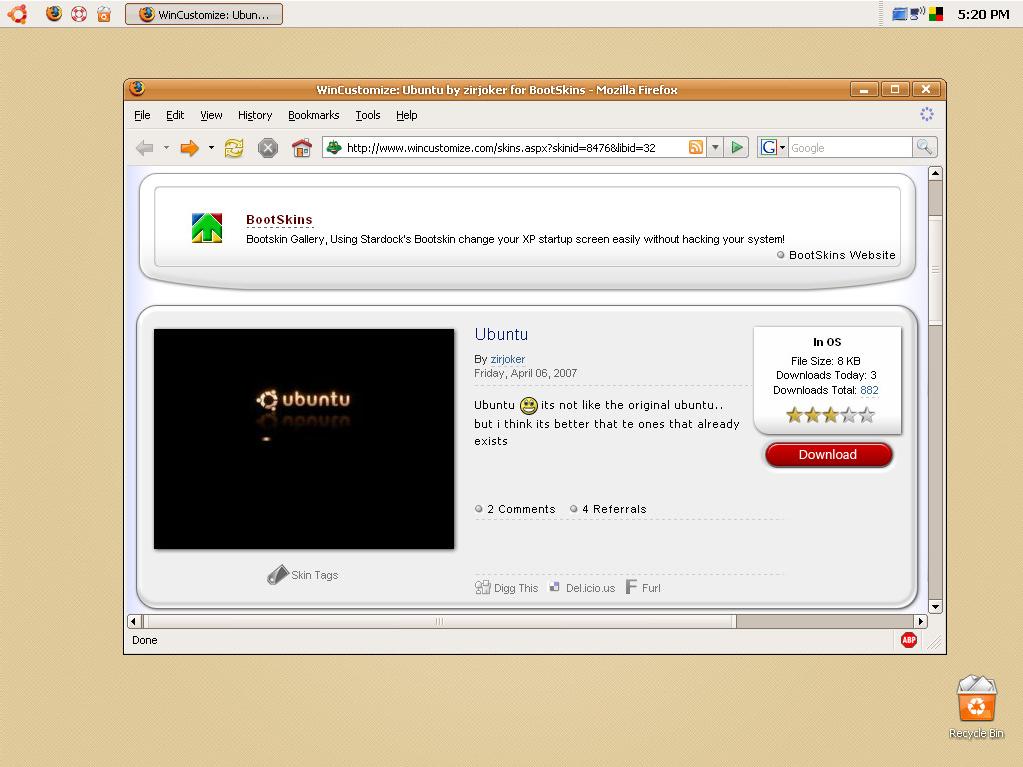The image size is (1023, 767).
Task: Click the site favicon in address bar
Action: pyautogui.click(x=334, y=147)
